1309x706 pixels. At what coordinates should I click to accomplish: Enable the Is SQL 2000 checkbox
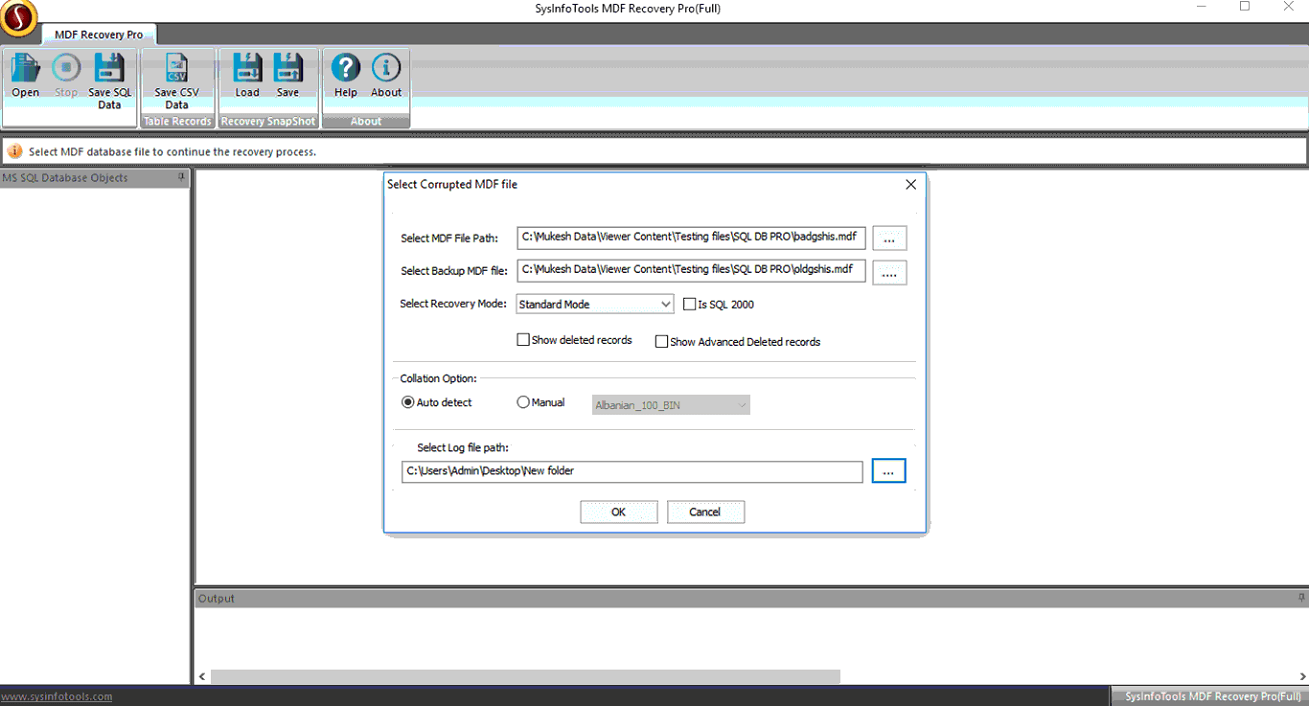[689, 304]
